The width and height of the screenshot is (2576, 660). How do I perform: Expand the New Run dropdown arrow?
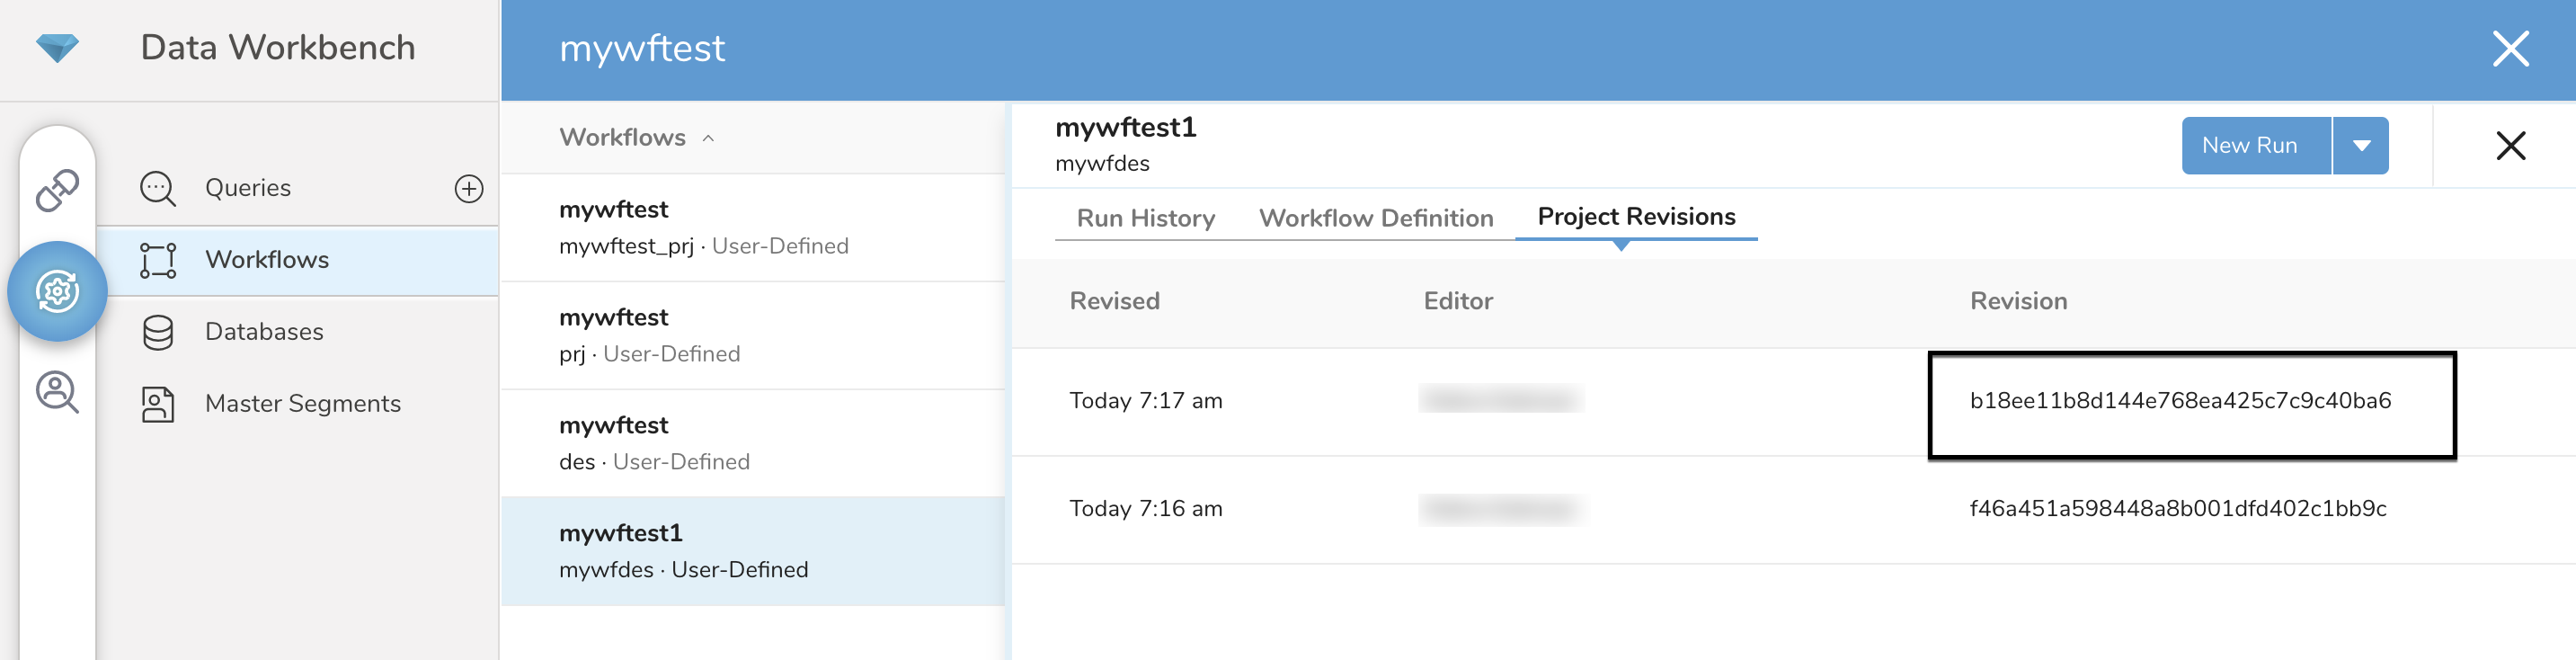[x=2361, y=146]
